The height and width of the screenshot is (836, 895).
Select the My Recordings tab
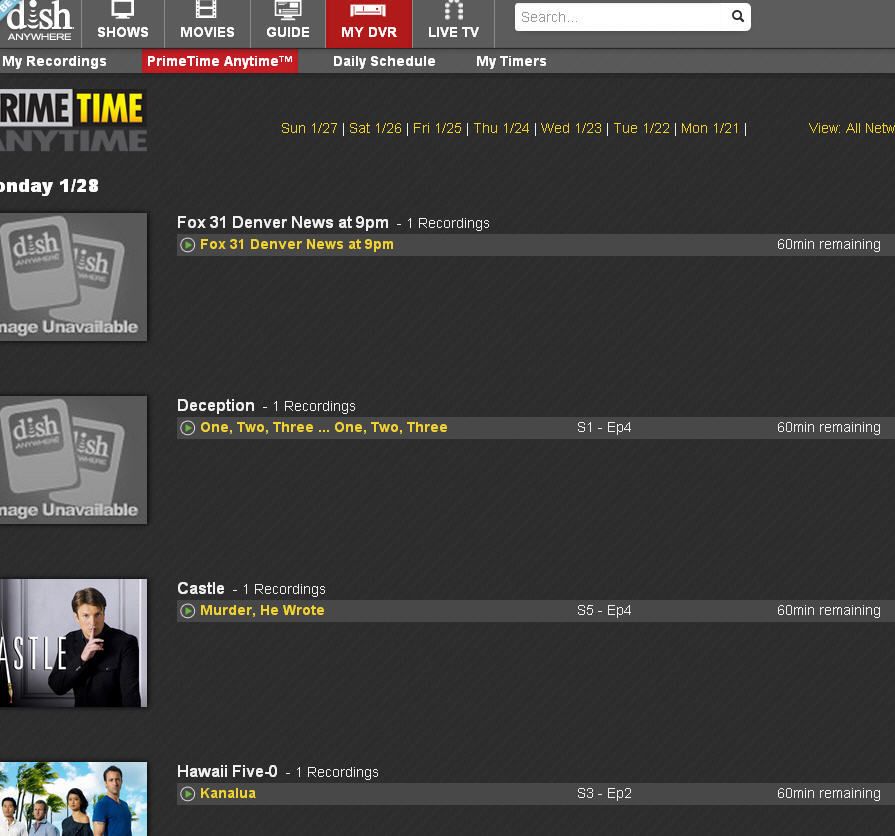tap(54, 61)
